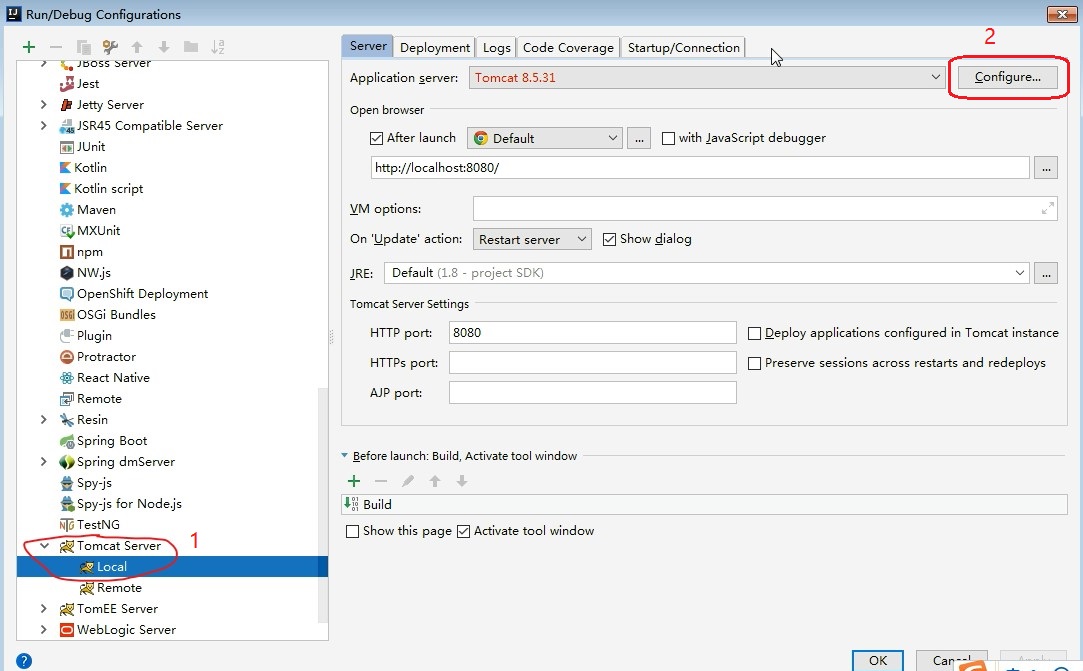Switch to Startup/Connection tab
The width and height of the screenshot is (1083, 671).
click(683, 48)
